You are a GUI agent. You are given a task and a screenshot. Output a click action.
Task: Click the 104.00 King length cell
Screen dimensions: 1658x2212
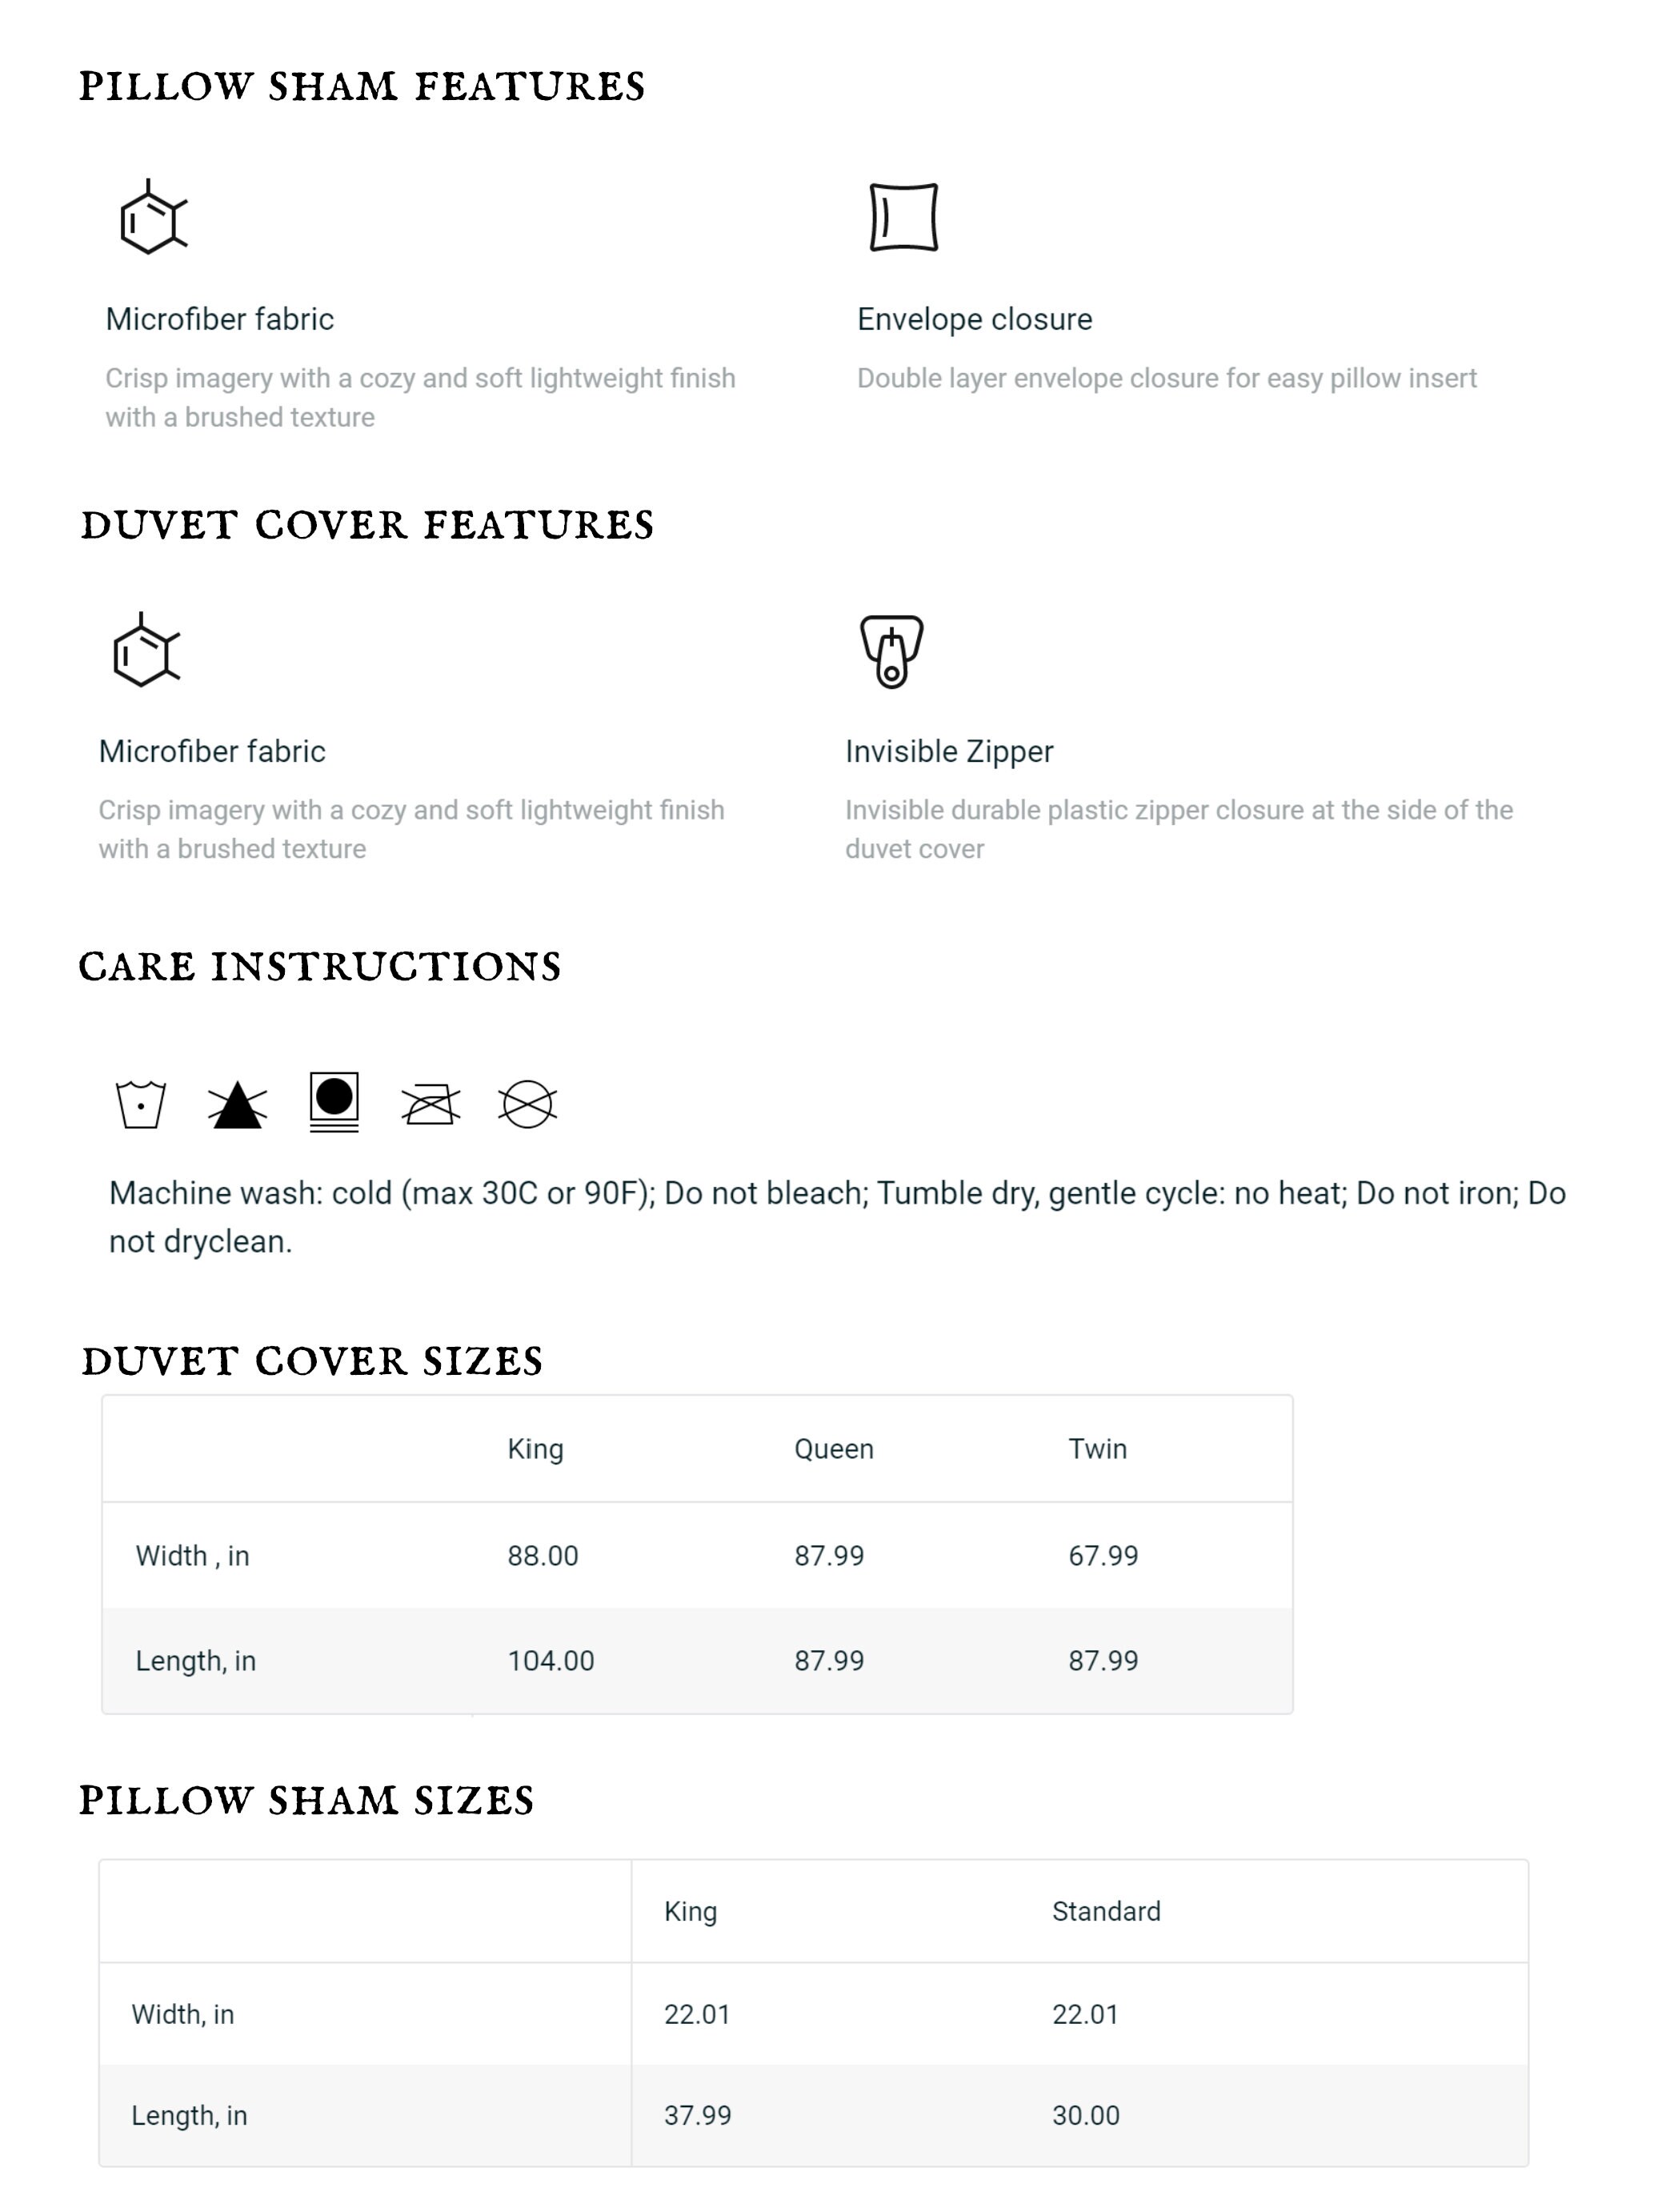[551, 1661]
